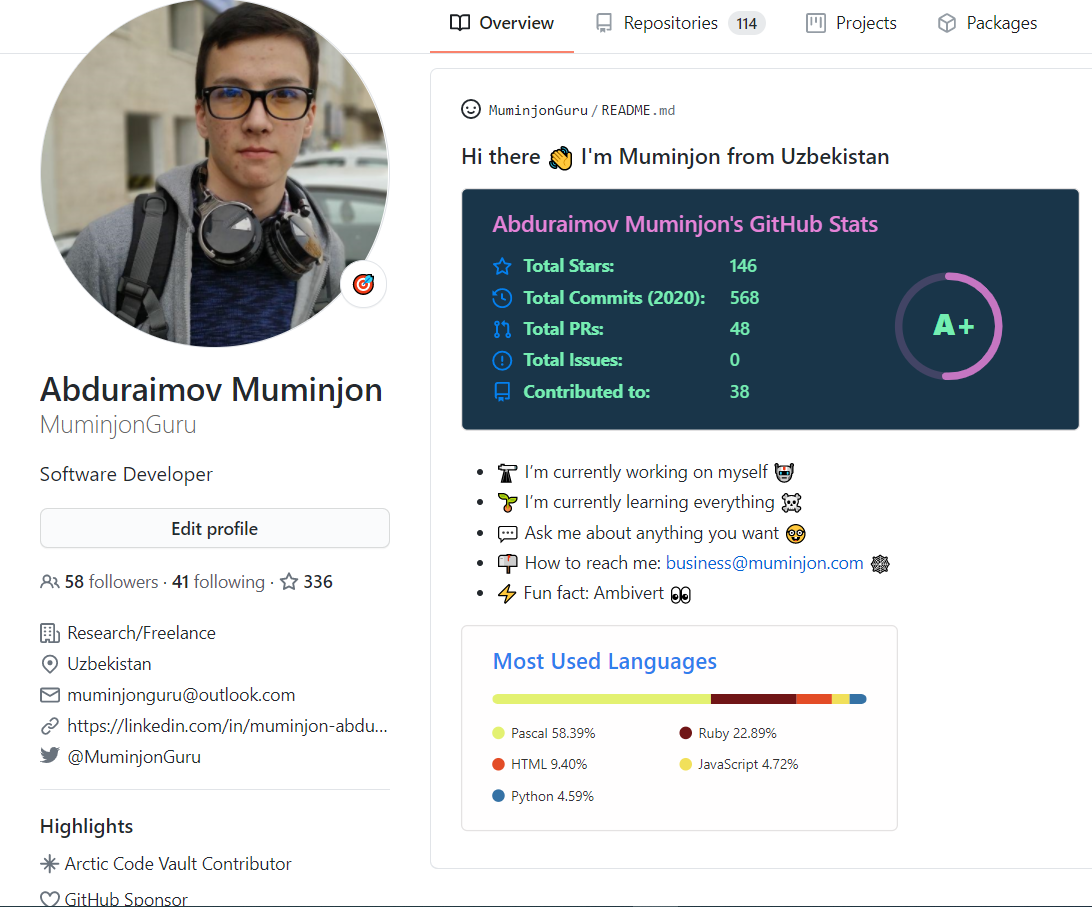The height and width of the screenshot is (907, 1092).
Task: Click the A+ rank circle
Action: click(x=949, y=326)
